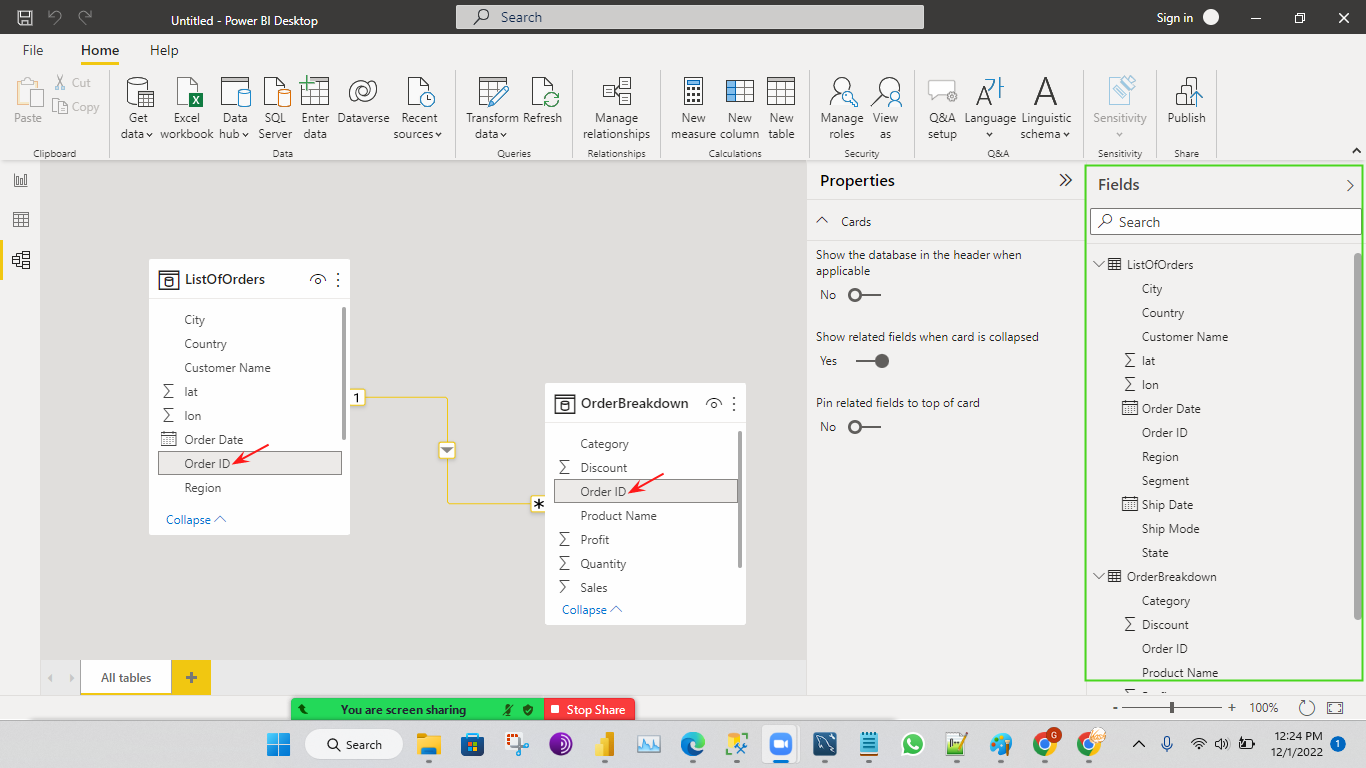
Task: Collapse the Fields pane chevron
Action: 1350,185
